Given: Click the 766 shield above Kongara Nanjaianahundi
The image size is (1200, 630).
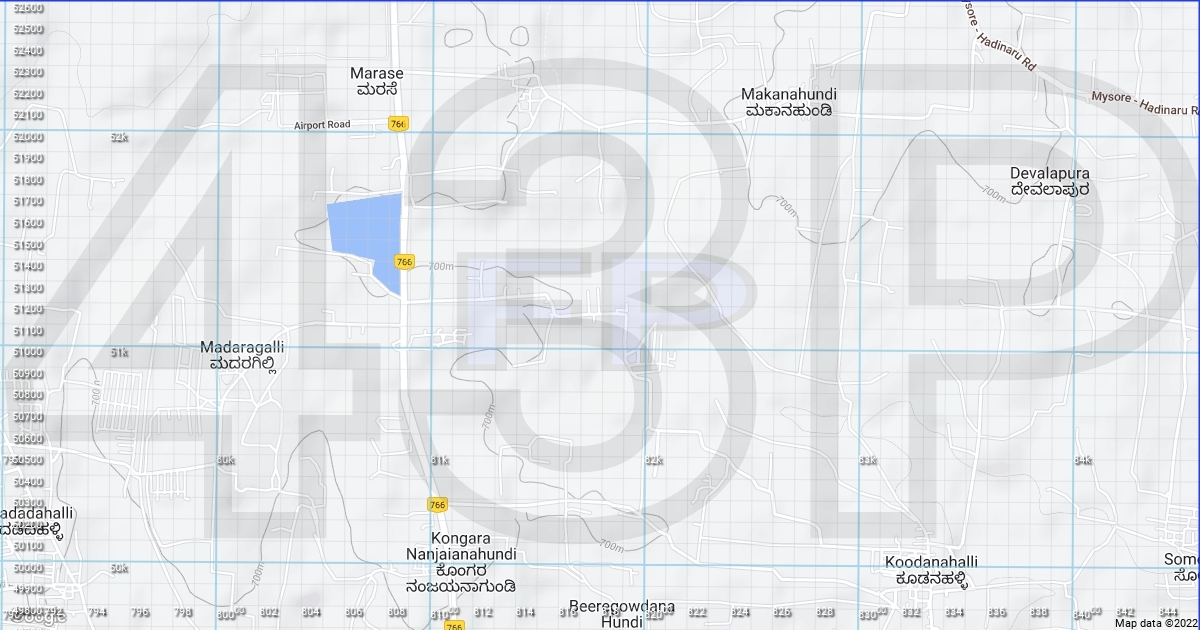Looking at the screenshot, I should [437, 505].
